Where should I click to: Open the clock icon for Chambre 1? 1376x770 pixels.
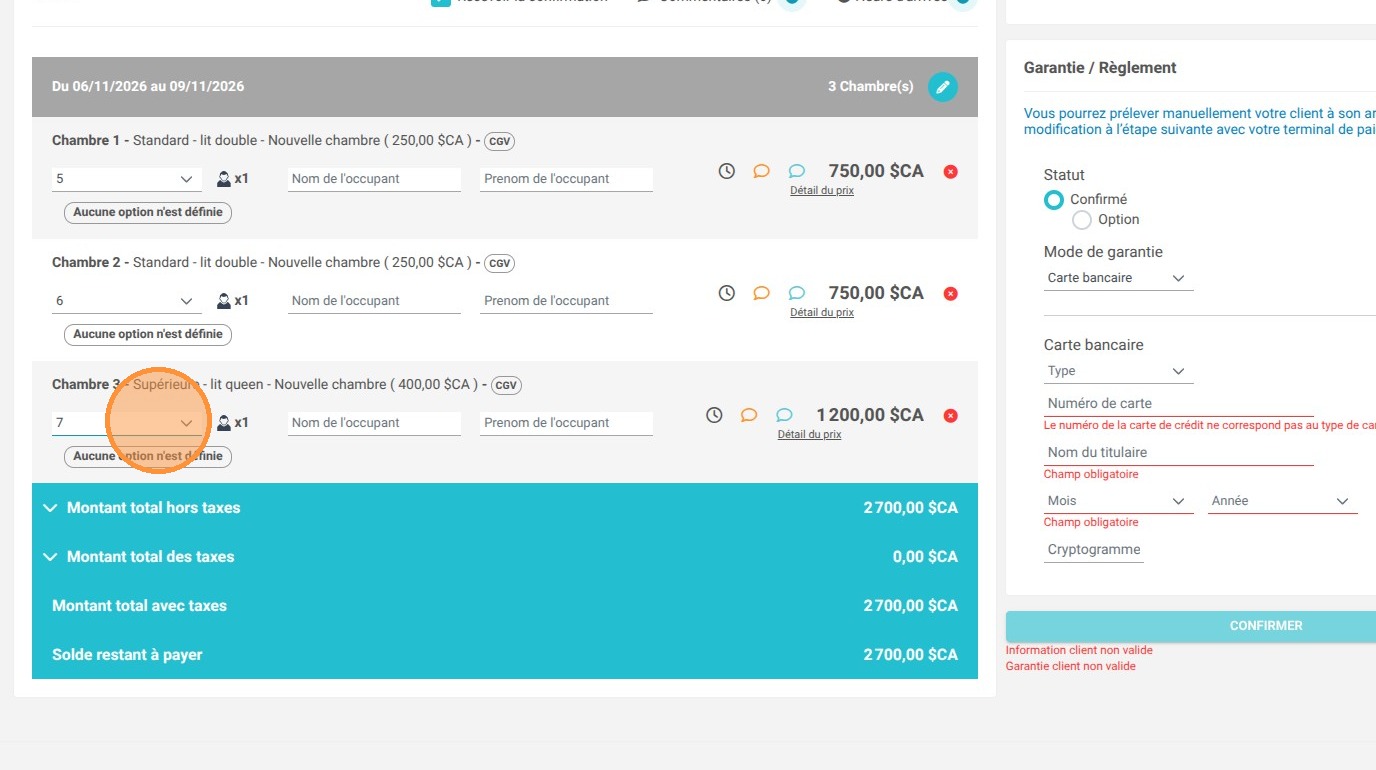point(727,171)
